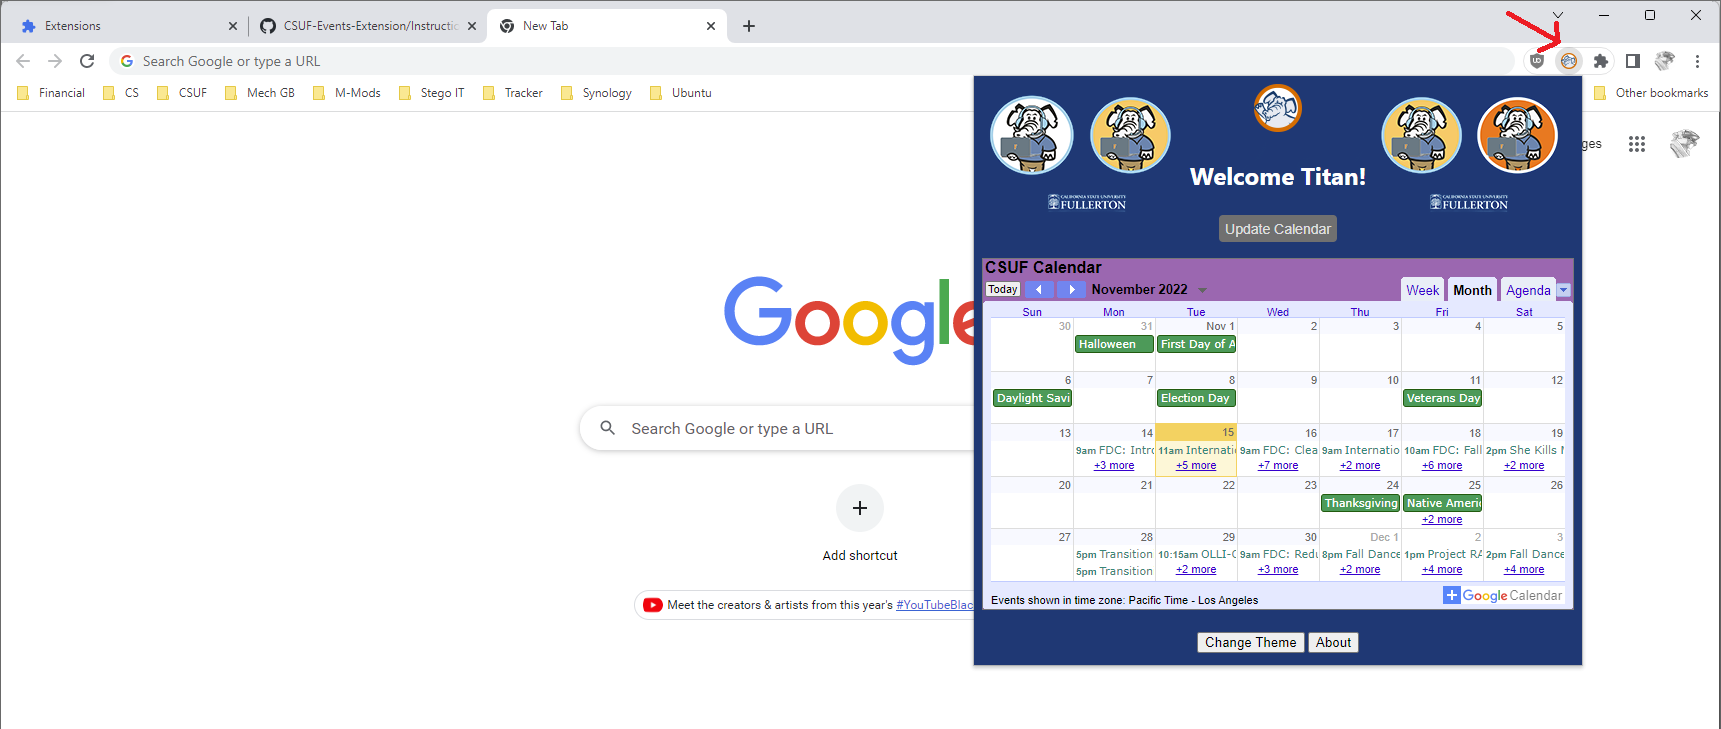Click the Change Theme button
The height and width of the screenshot is (729, 1721).
pos(1251,643)
